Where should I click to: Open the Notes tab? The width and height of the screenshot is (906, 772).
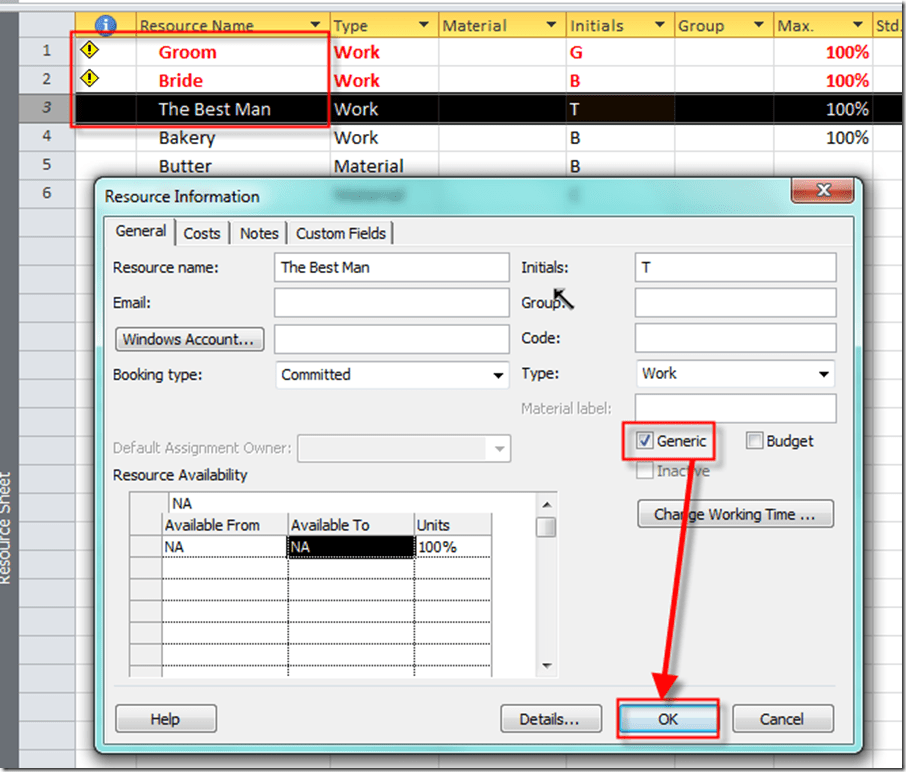coord(259,233)
